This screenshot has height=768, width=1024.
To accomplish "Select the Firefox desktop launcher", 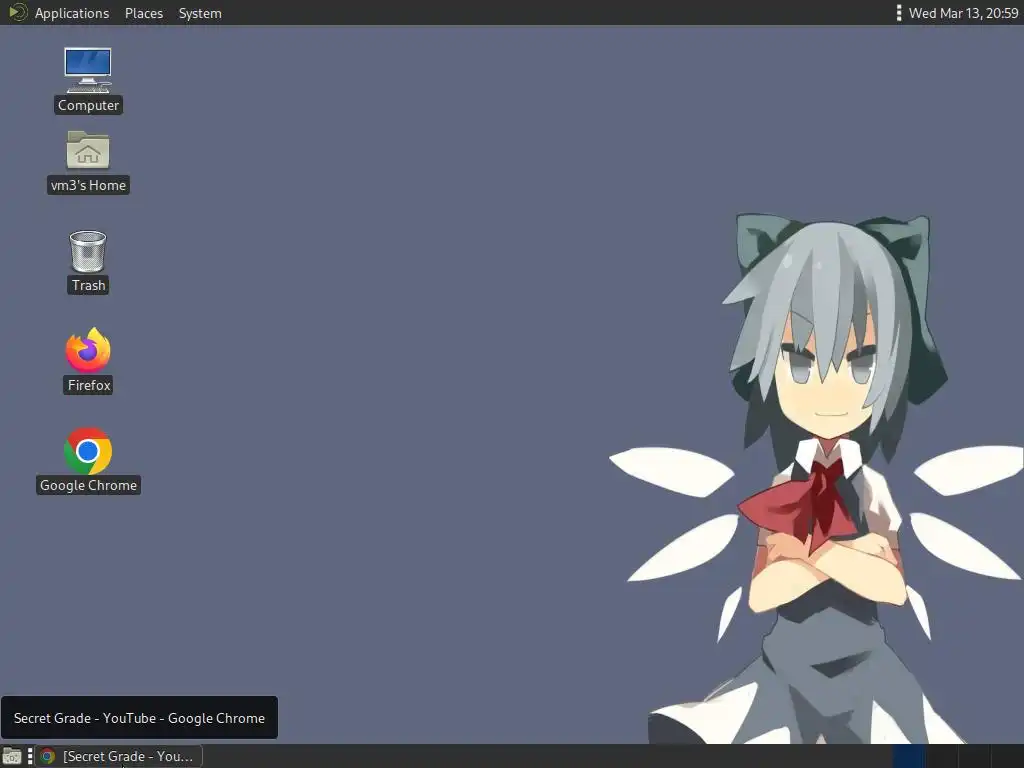I will [x=88, y=351].
